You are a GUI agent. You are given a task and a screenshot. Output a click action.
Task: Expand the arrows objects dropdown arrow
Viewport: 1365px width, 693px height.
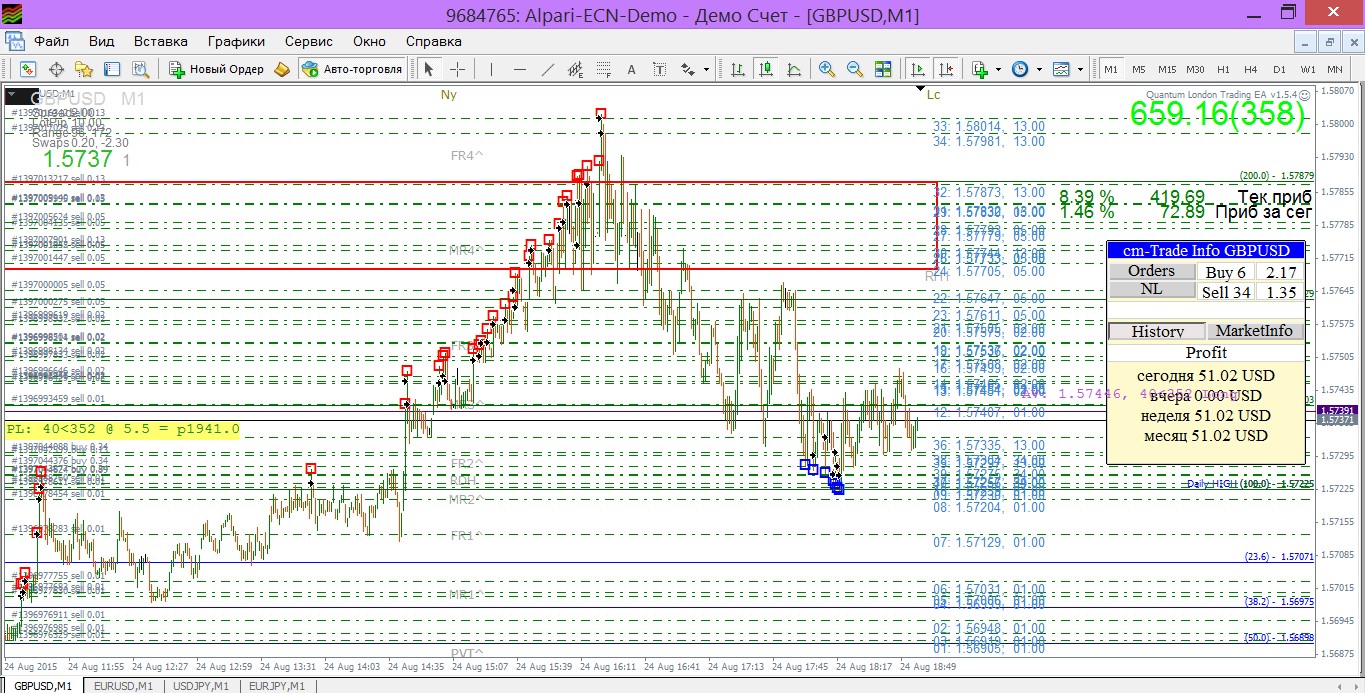pos(706,69)
